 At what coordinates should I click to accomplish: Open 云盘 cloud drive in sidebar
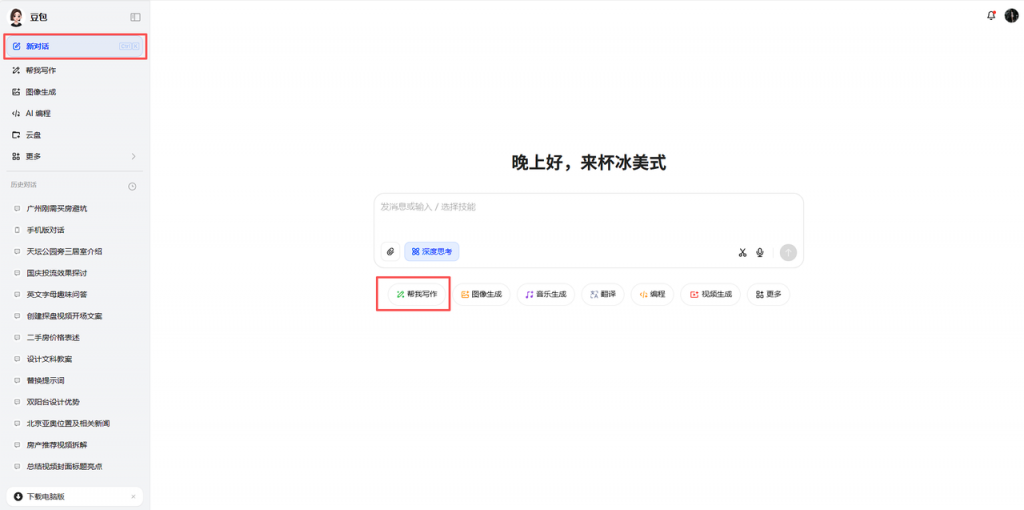pyautogui.click(x=75, y=135)
